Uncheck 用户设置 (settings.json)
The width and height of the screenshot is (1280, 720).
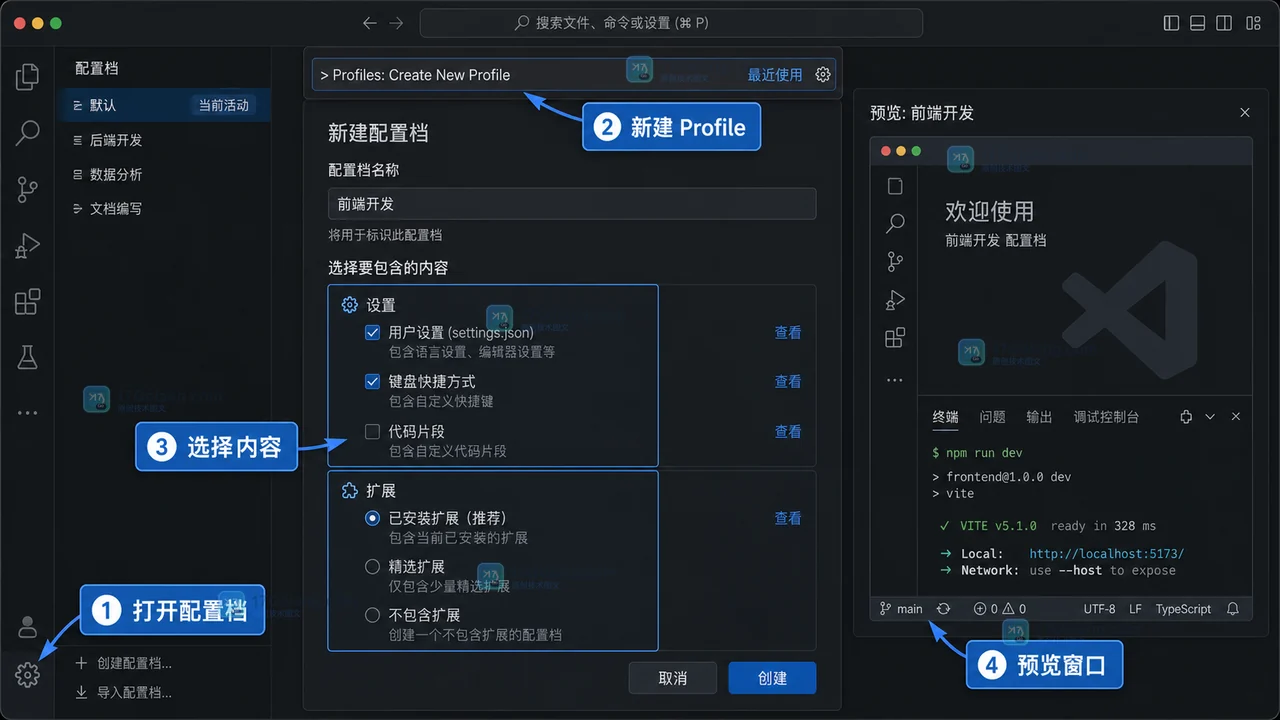[372, 332]
